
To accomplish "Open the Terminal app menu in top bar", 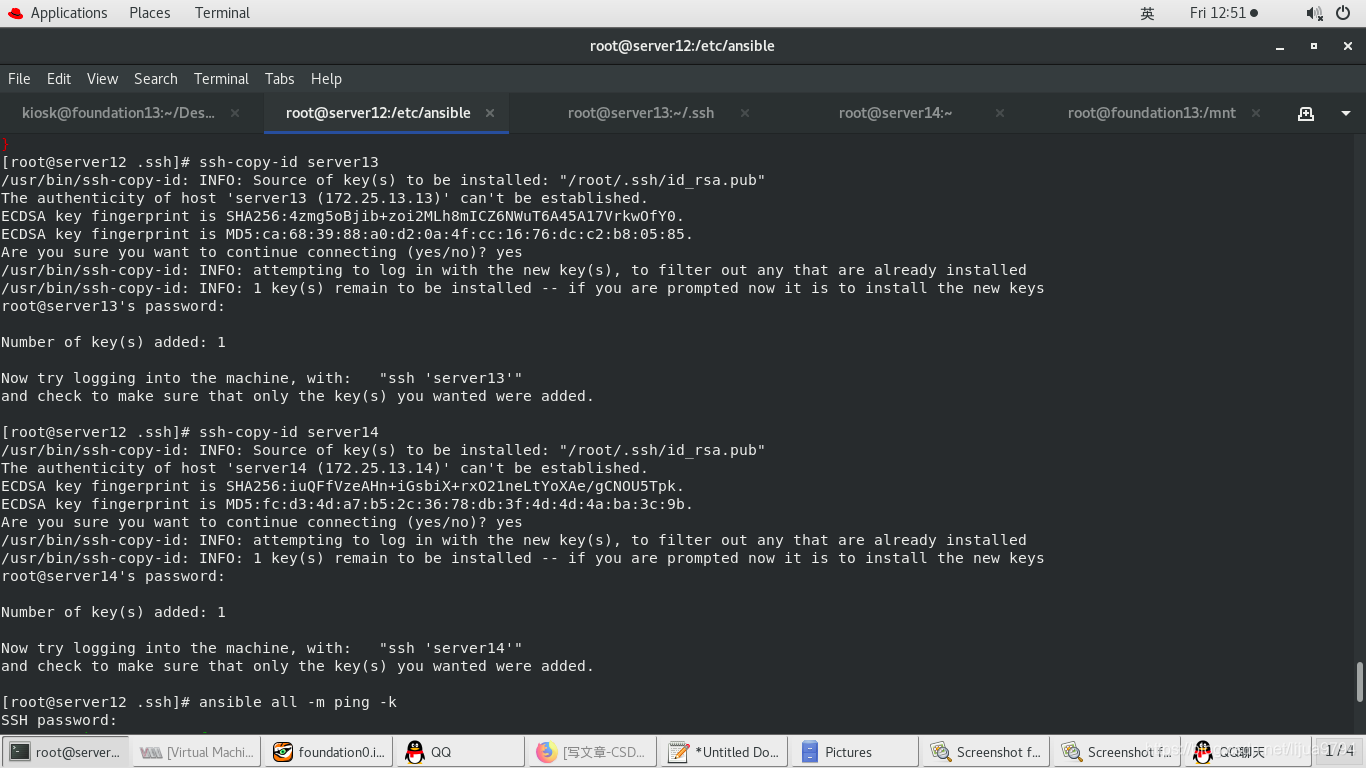I will click(x=222, y=13).
